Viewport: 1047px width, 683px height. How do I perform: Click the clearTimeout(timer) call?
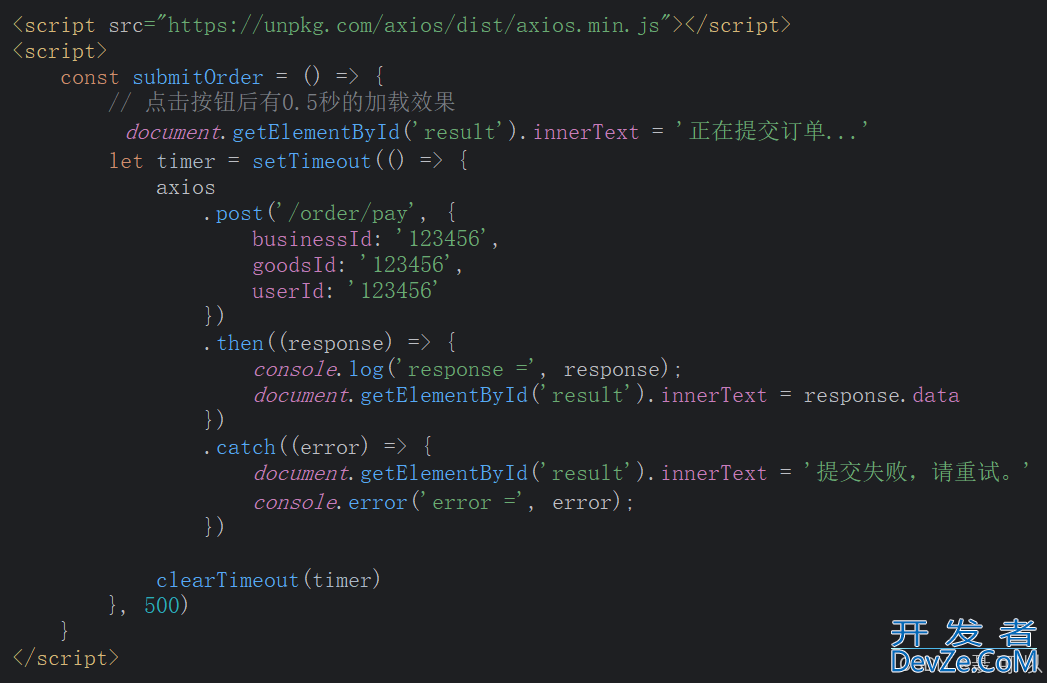click(268, 580)
